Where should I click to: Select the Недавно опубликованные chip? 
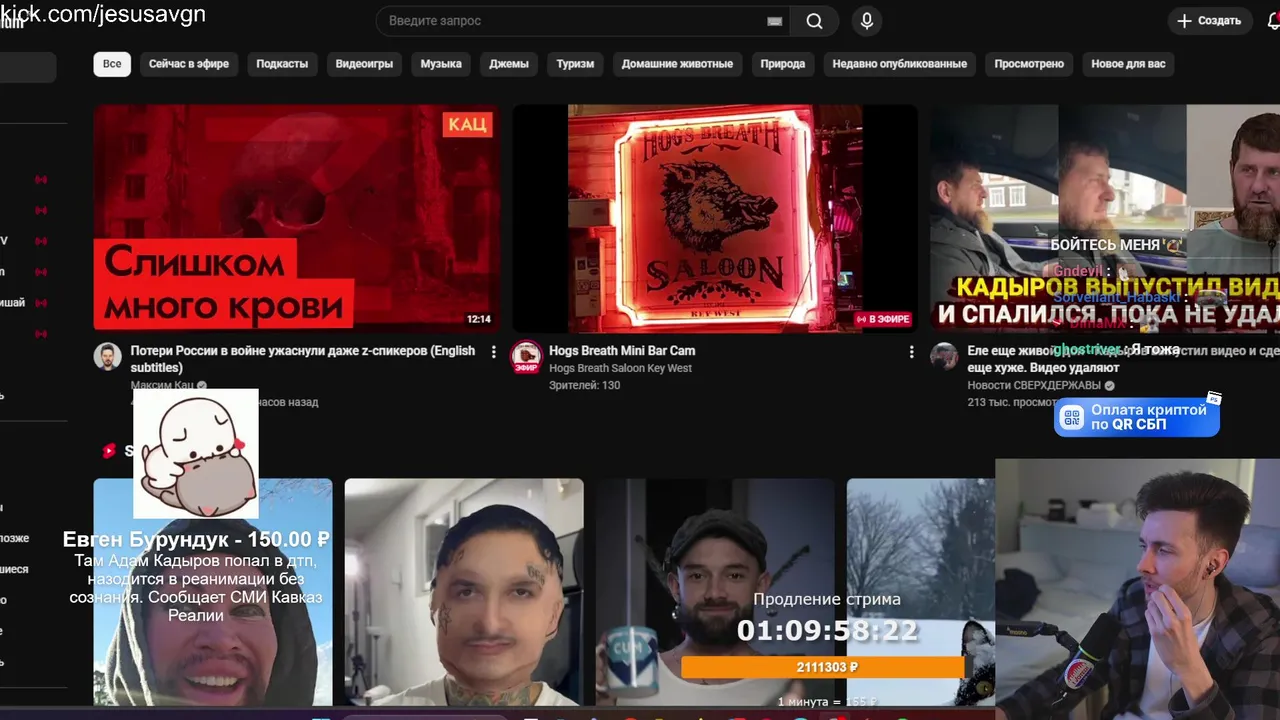click(899, 64)
